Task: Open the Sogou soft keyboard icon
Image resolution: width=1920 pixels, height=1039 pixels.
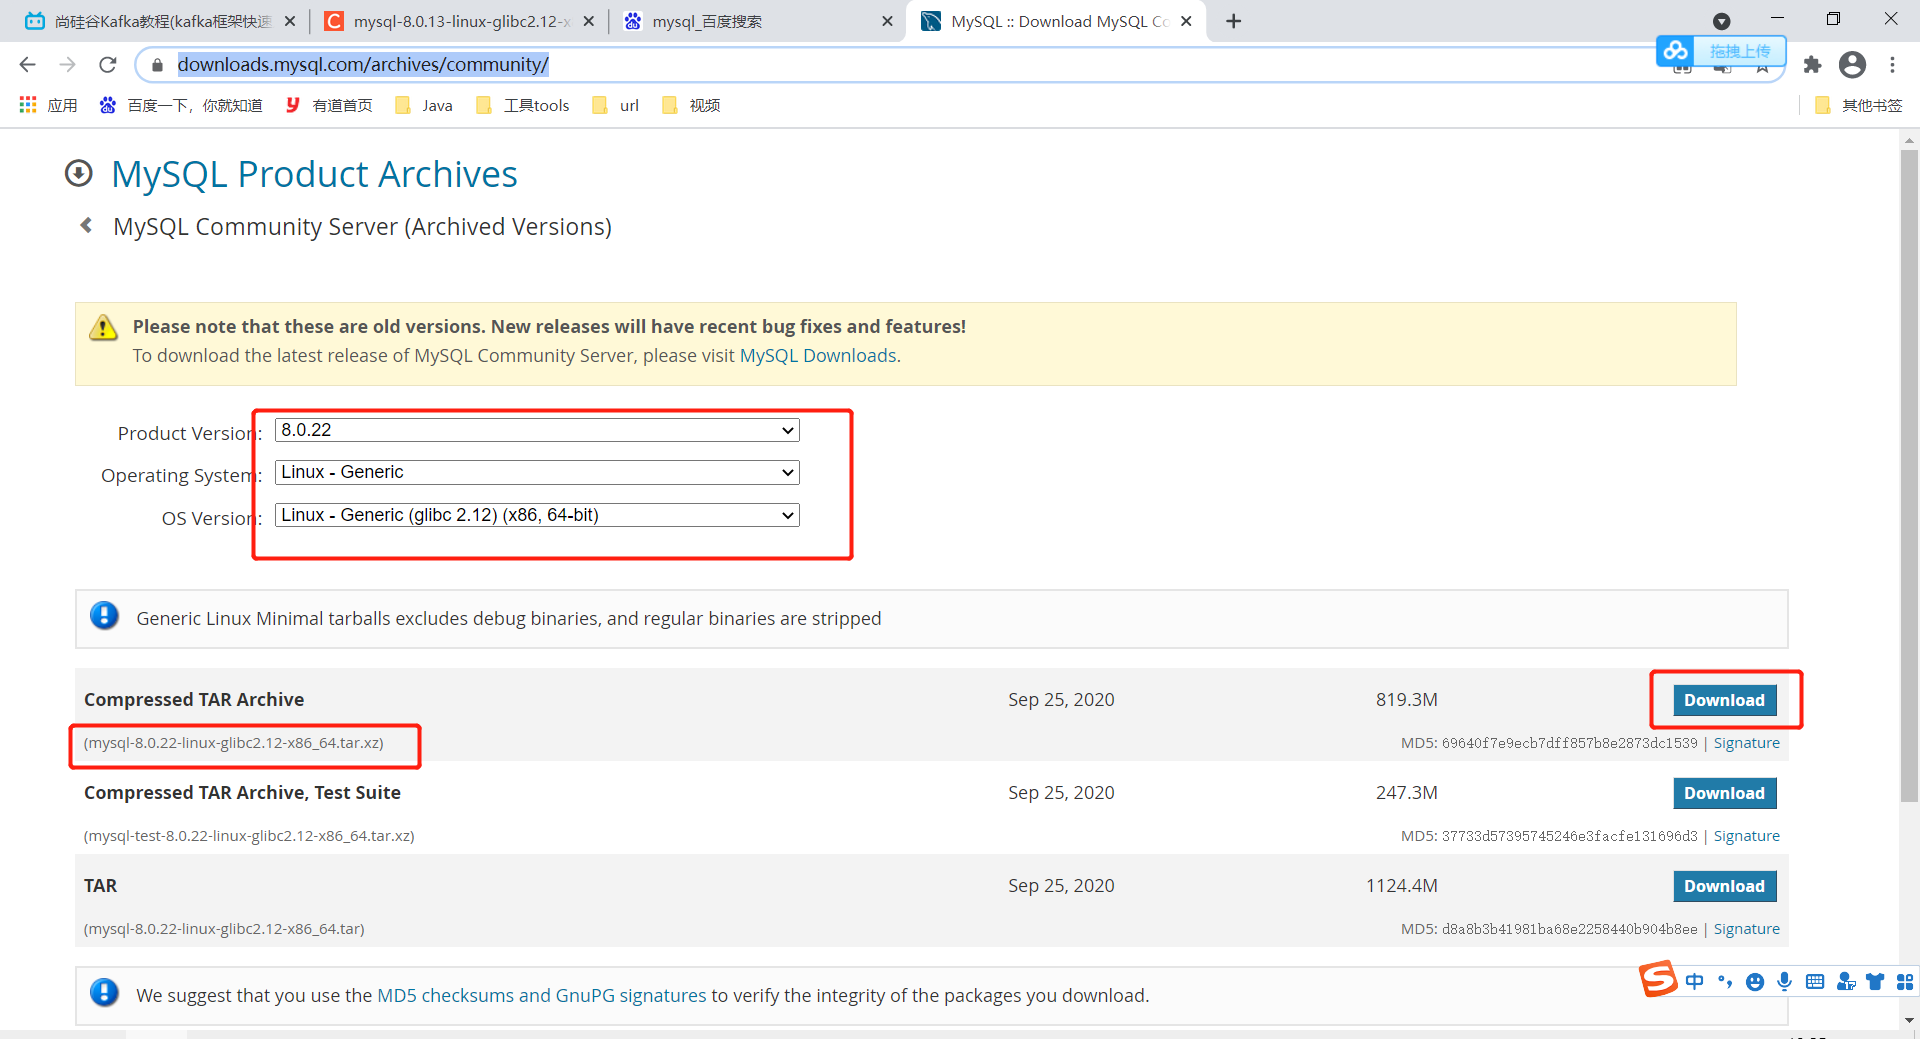Action: pos(1815,982)
